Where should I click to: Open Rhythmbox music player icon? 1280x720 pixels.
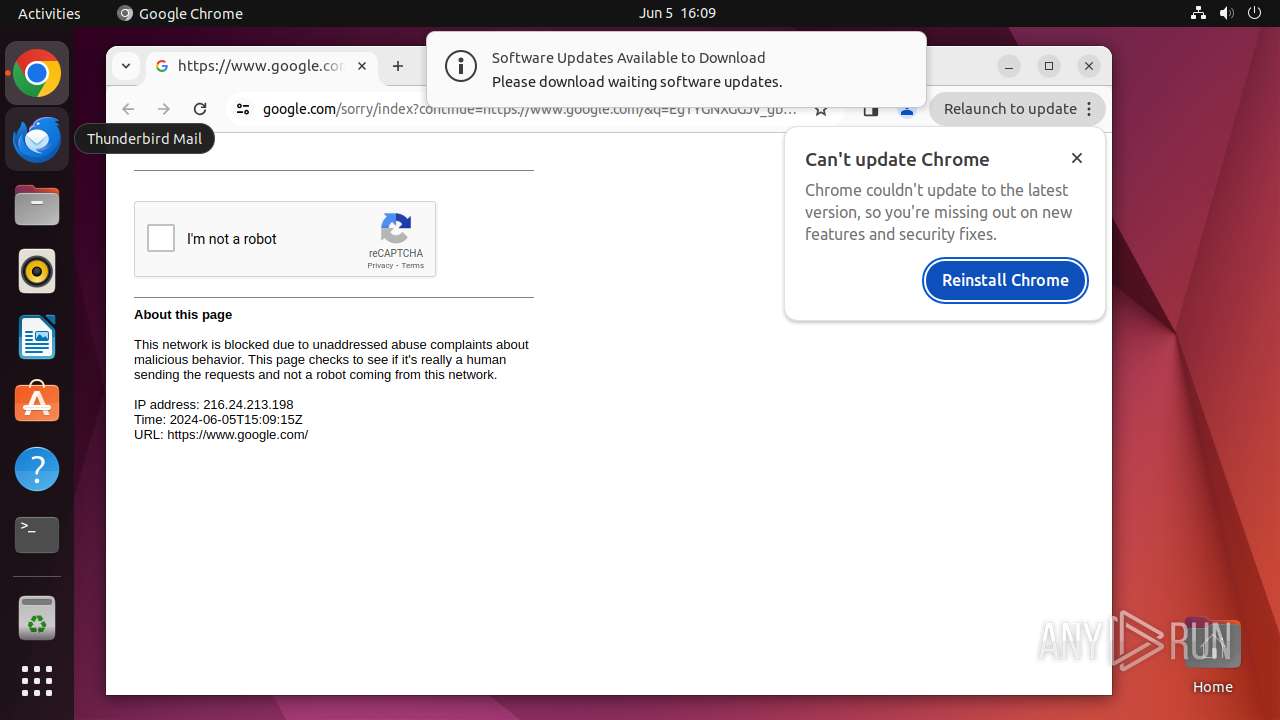point(37,271)
